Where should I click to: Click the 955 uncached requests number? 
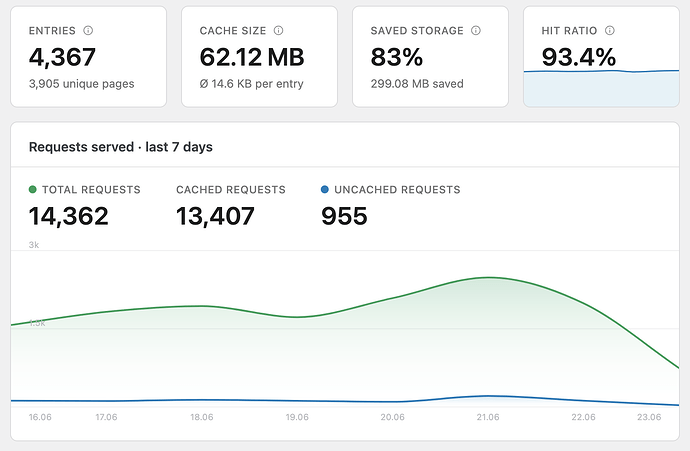344,216
